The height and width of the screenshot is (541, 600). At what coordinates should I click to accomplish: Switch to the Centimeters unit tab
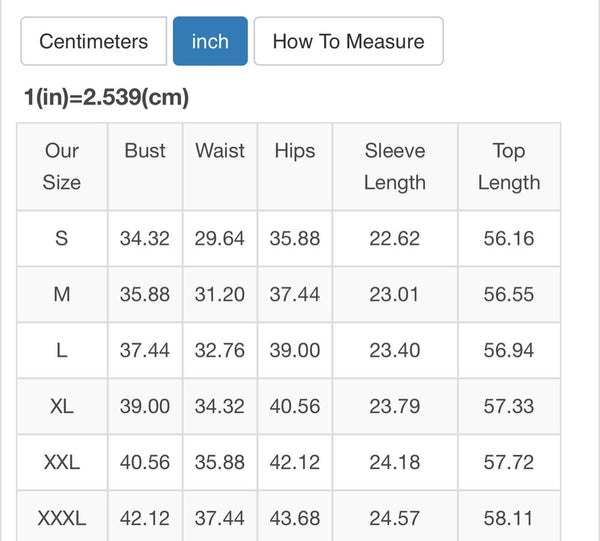point(94,41)
